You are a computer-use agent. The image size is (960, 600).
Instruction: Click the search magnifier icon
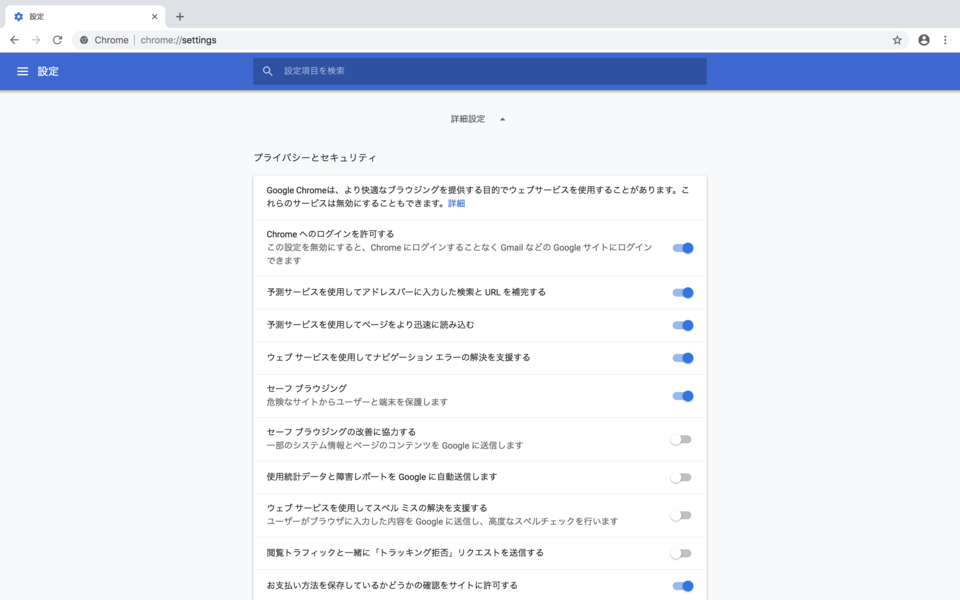[268, 71]
